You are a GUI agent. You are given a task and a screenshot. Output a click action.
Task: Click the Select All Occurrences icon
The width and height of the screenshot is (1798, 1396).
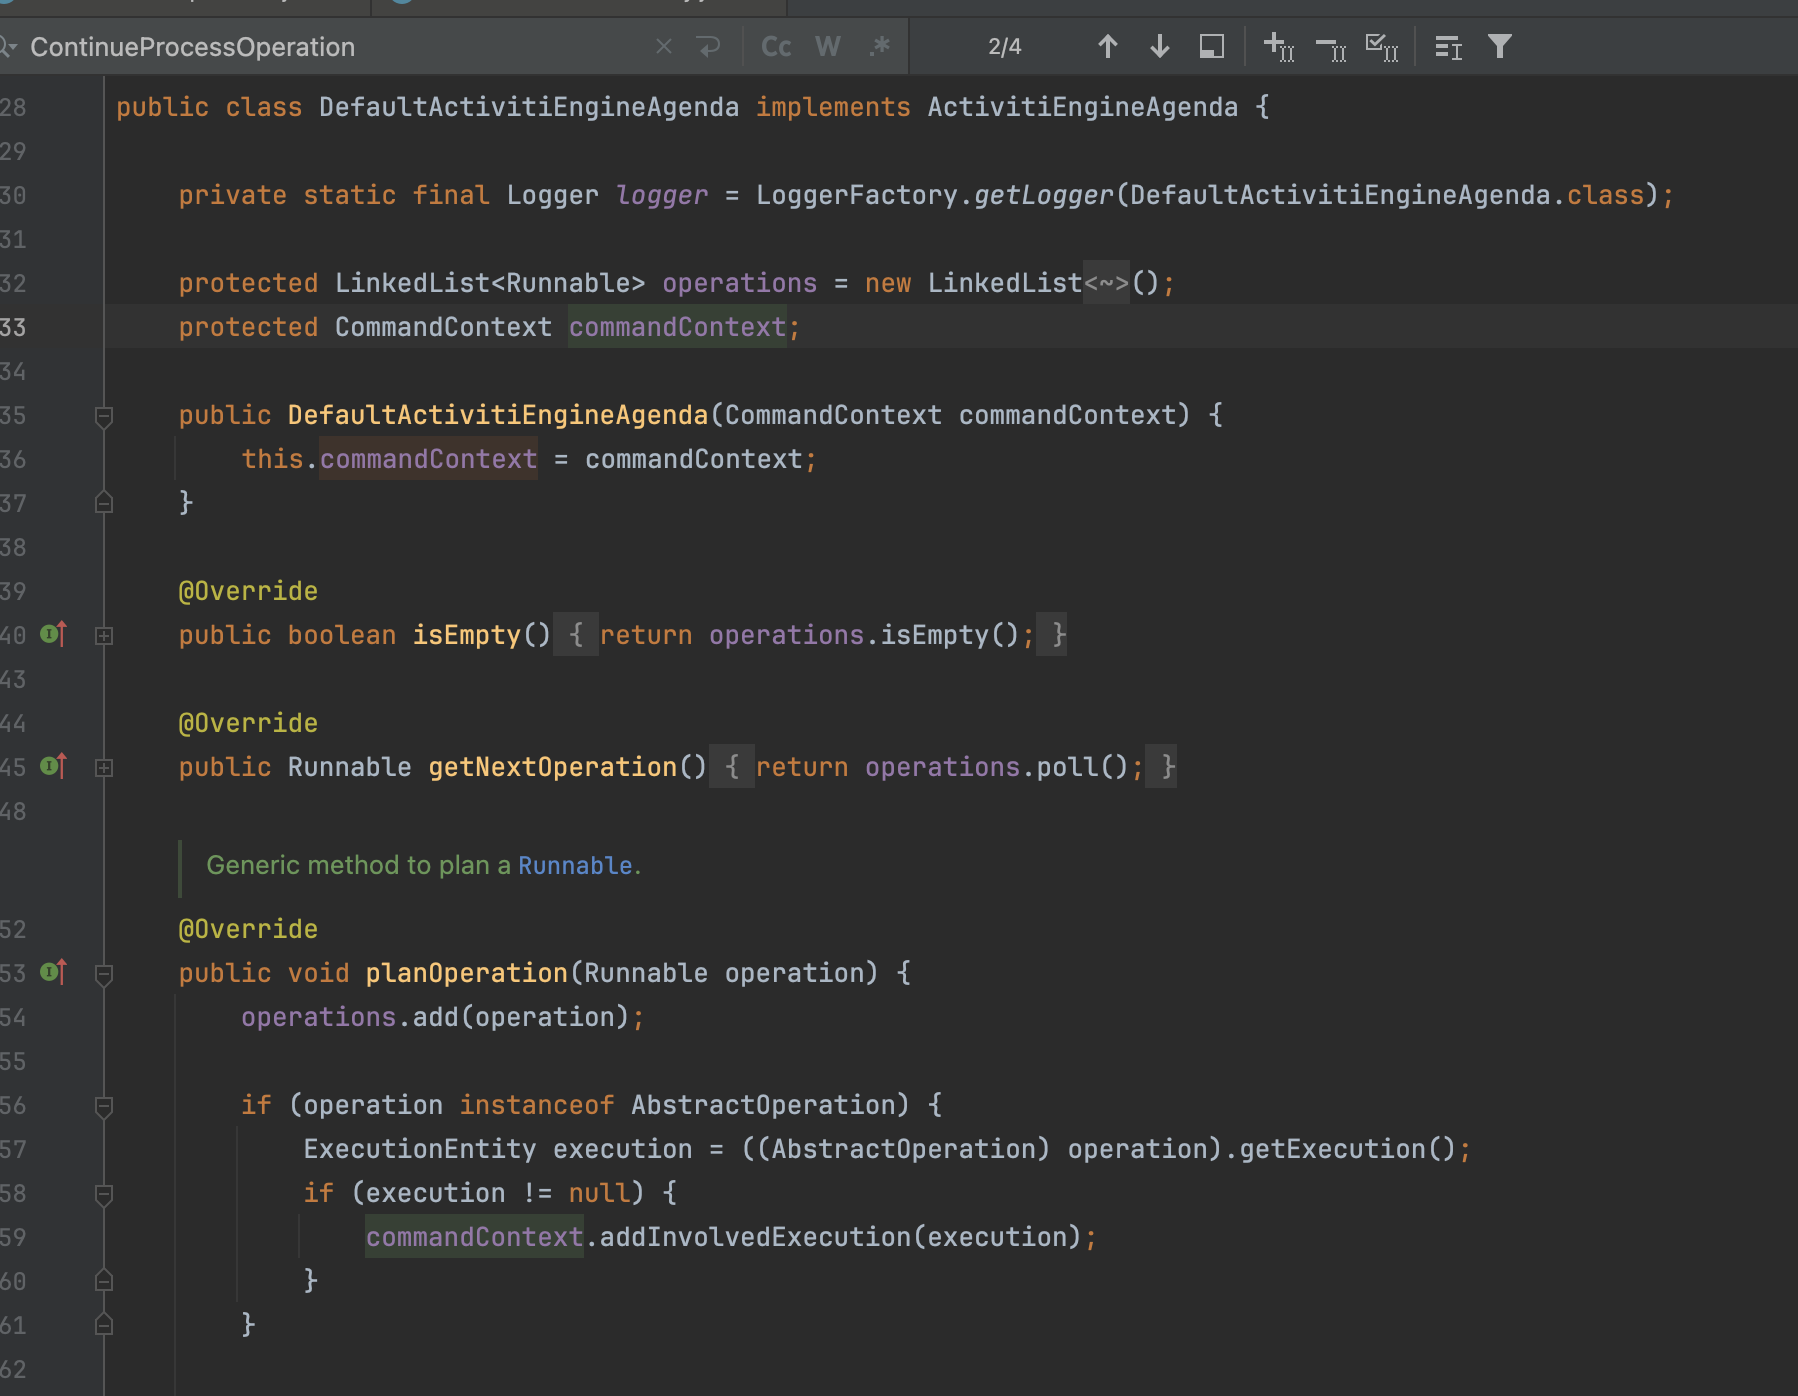(1381, 47)
